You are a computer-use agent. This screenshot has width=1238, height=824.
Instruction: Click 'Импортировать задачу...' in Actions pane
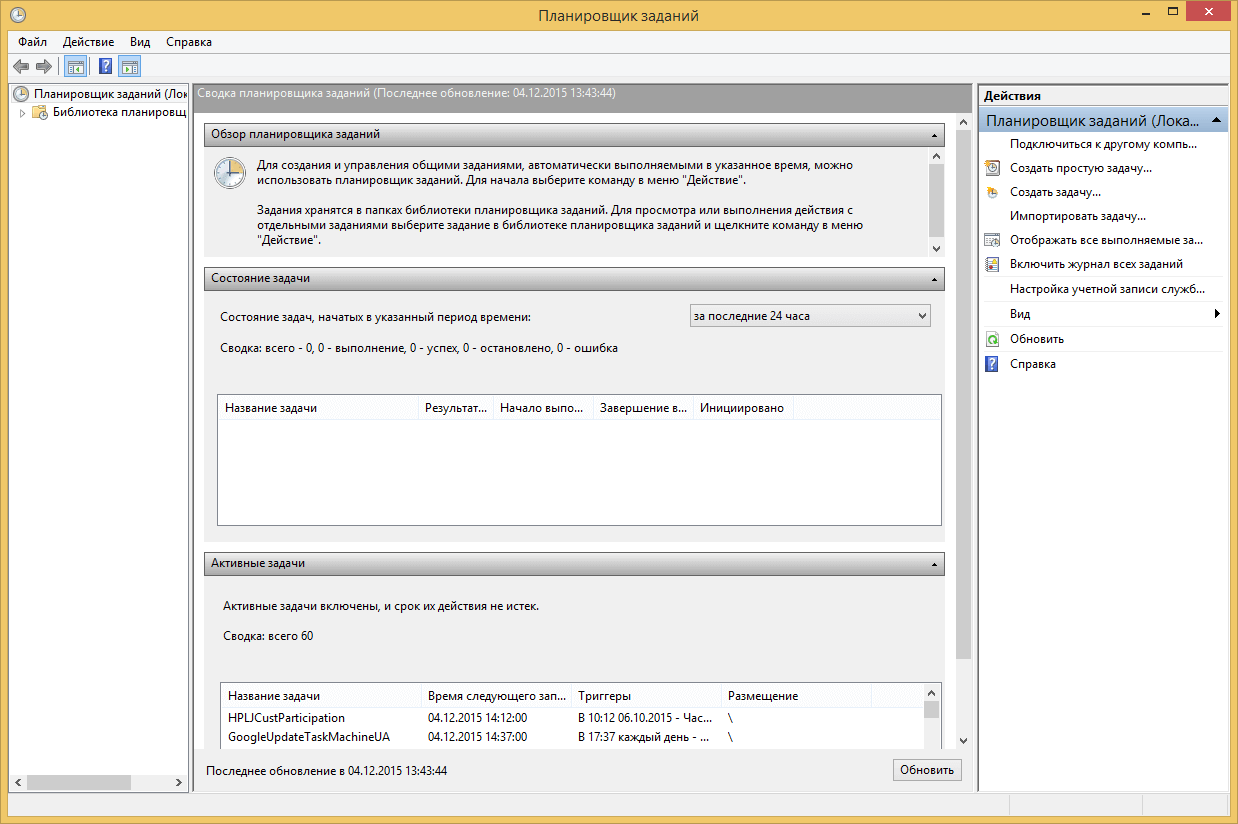pyautogui.click(x=1077, y=216)
